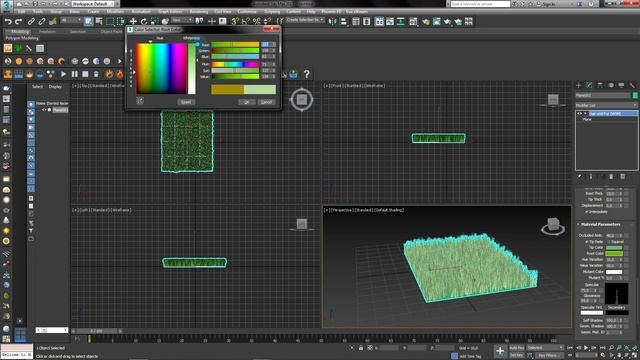640x360 pixels.
Task: Collapse the Material Parameters rollout
Action: pos(600,224)
